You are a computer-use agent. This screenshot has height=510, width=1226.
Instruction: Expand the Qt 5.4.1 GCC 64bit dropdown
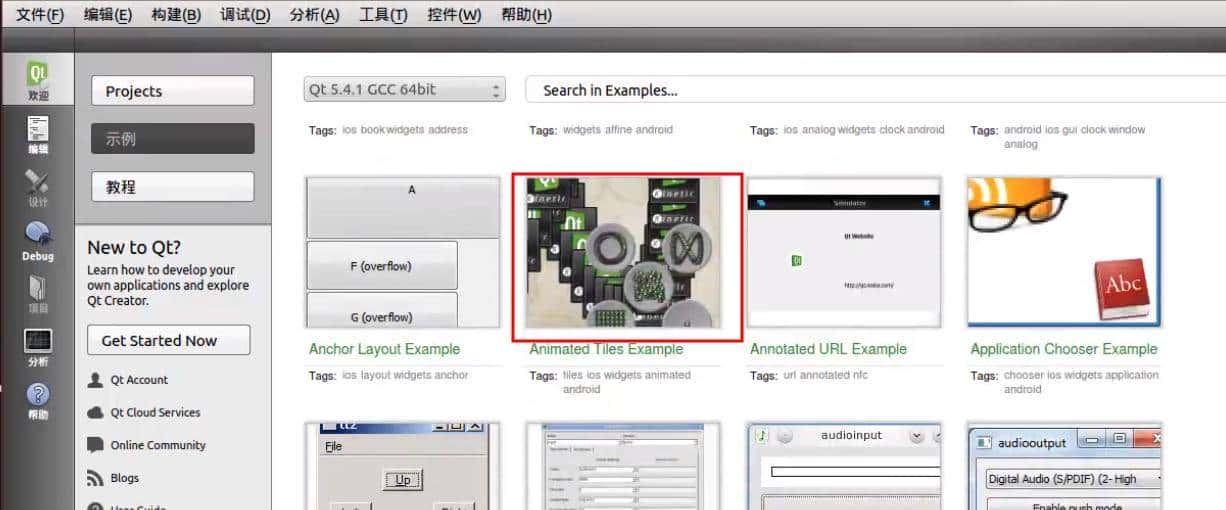tap(404, 90)
